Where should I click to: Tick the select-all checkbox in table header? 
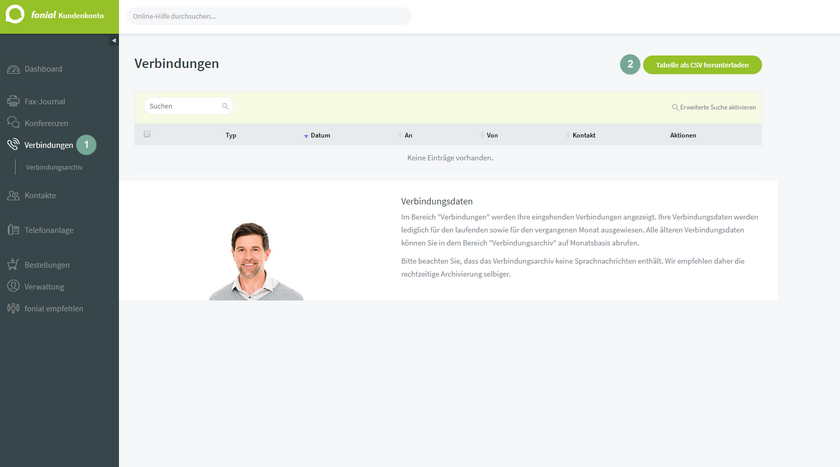click(147, 134)
